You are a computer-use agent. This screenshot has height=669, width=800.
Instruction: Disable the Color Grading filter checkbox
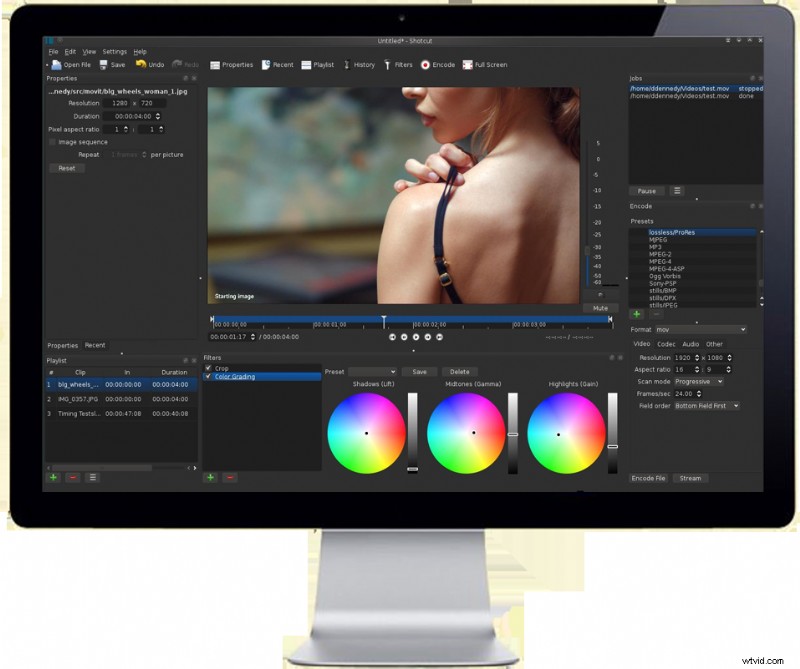point(207,377)
